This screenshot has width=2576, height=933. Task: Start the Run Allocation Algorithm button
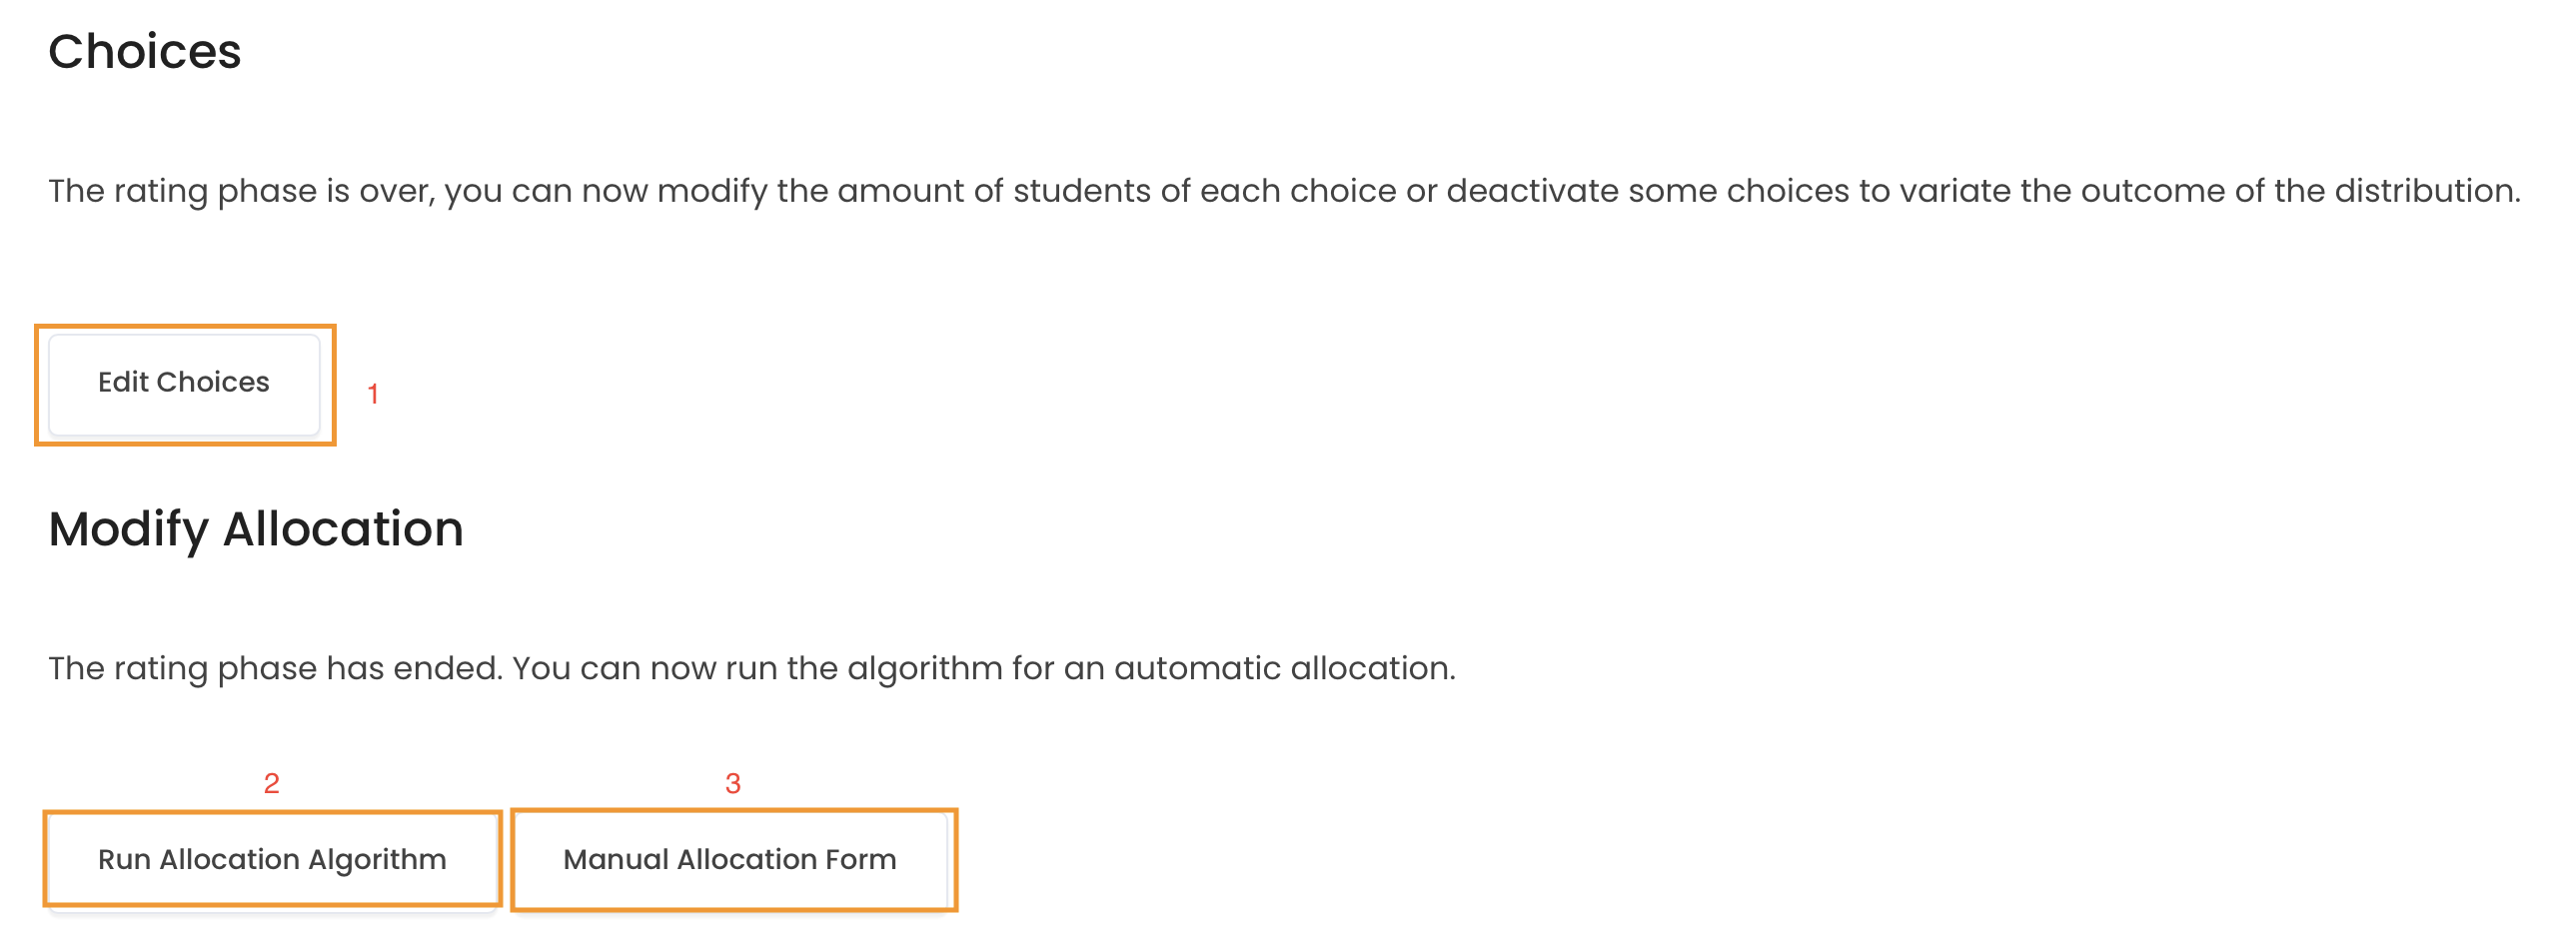272,859
